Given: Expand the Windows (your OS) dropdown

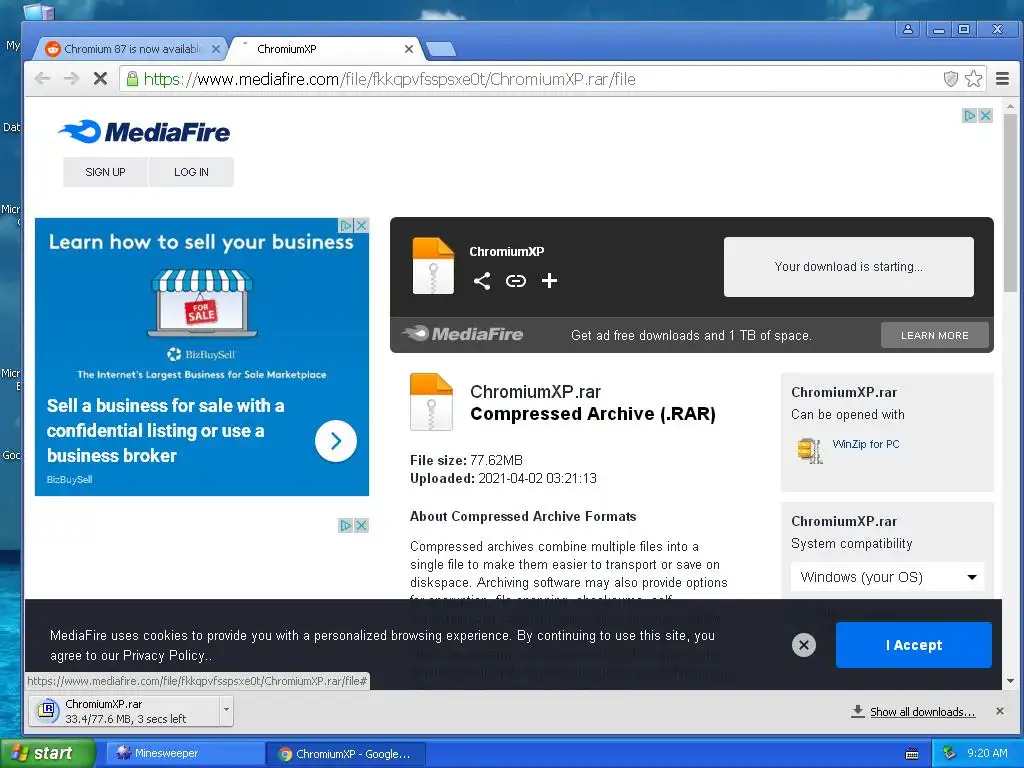Looking at the screenshot, I should coord(888,577).
